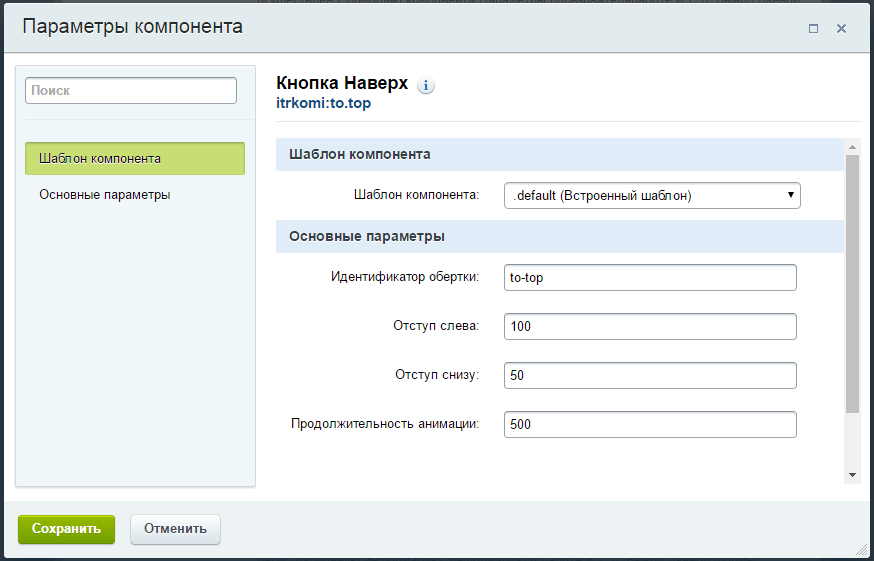The height and width of the screenshot is (561, 874).
Task: Click the Отступ снизу input field
Action: click(x=650, y=375)
